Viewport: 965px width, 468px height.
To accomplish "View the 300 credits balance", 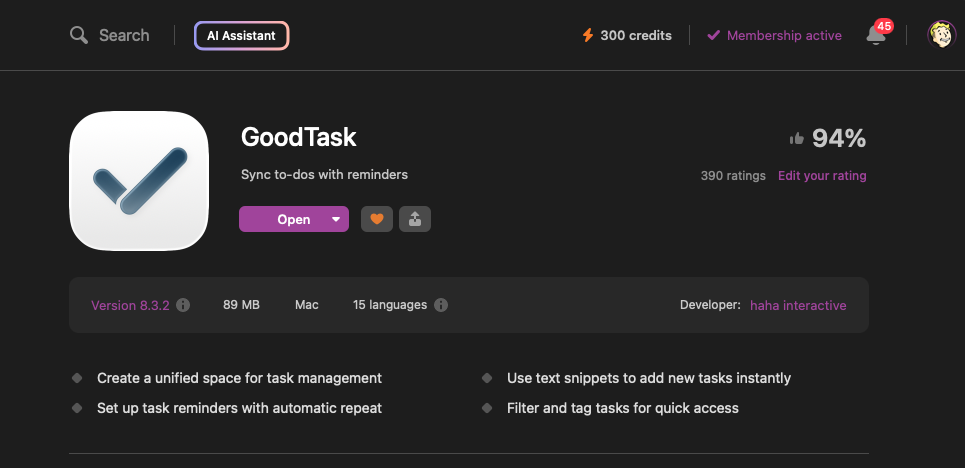I will click(636, 36).
